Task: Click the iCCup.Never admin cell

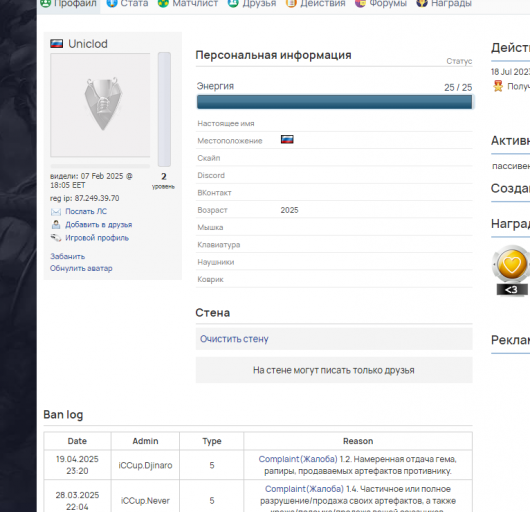Action: coord(145,501)
